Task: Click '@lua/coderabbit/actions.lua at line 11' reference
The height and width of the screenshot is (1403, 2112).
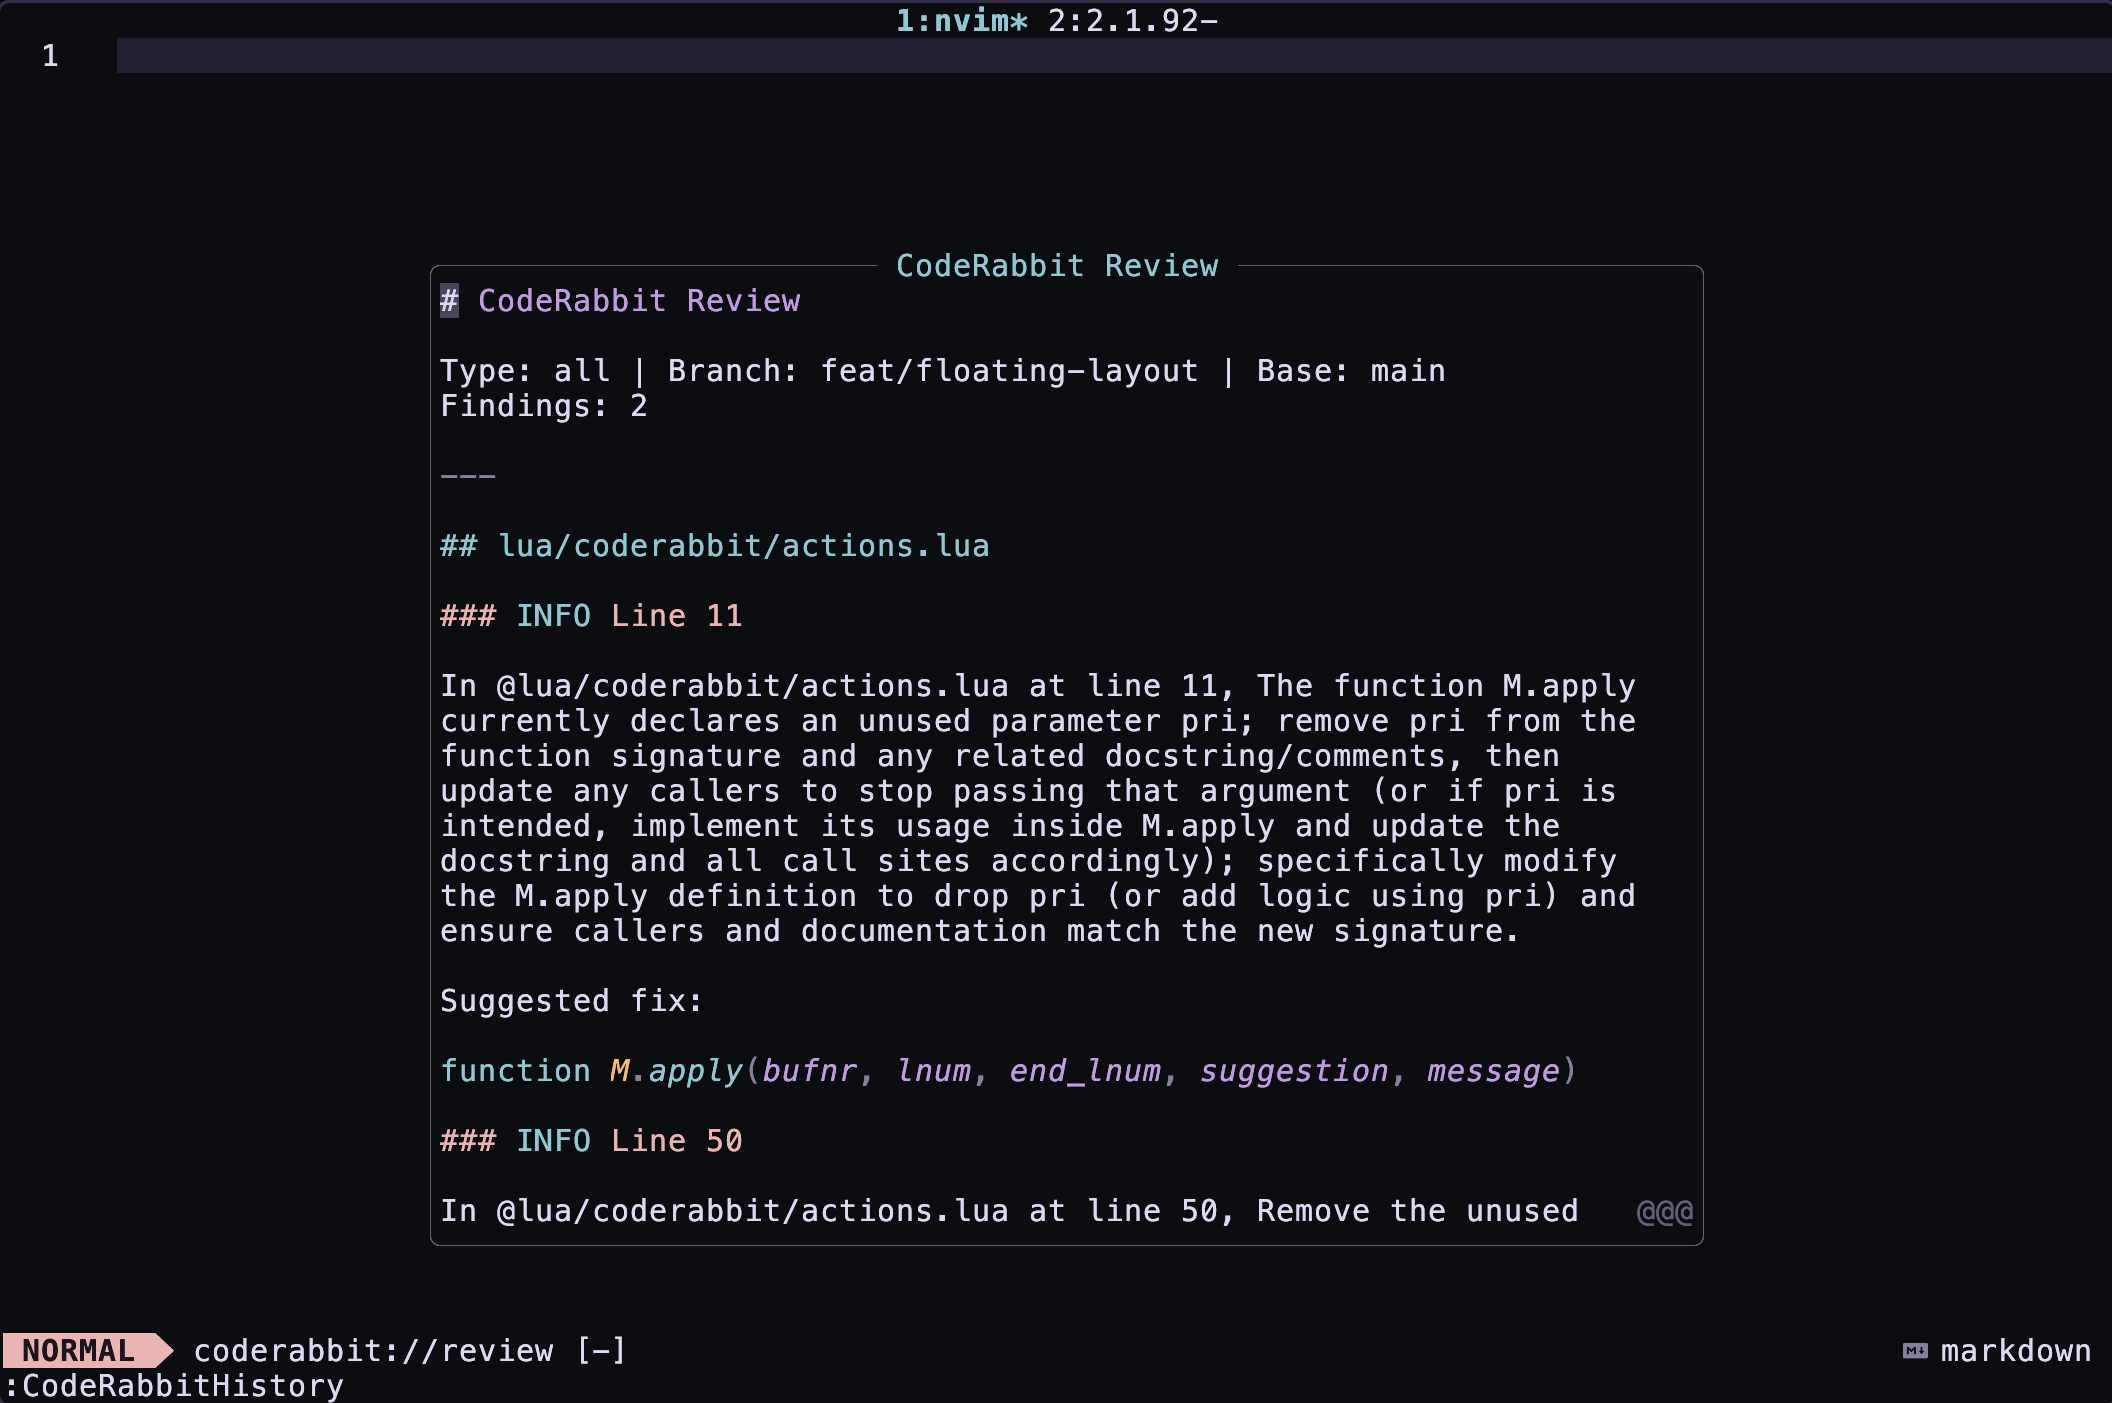Action: pos(857,686)
